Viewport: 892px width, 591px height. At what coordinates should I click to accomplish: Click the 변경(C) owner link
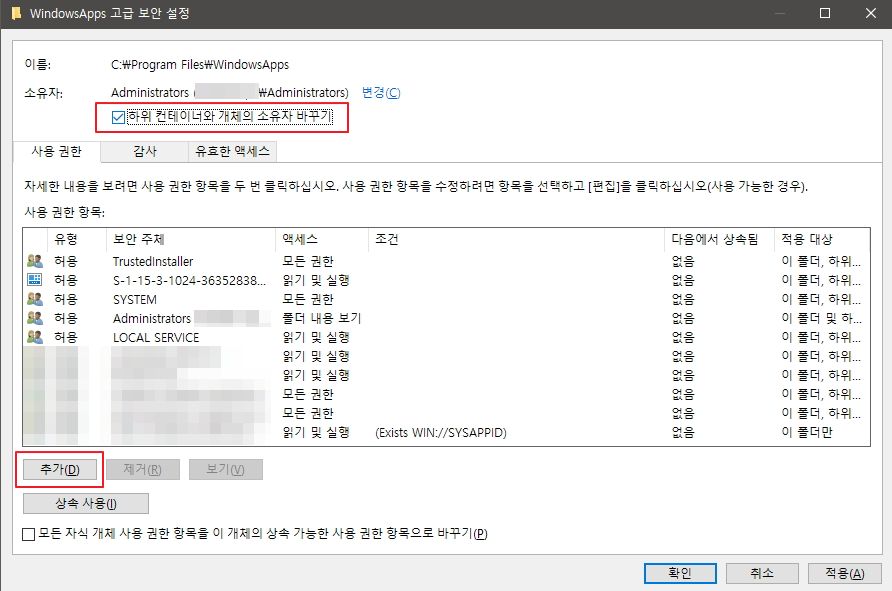381,93
